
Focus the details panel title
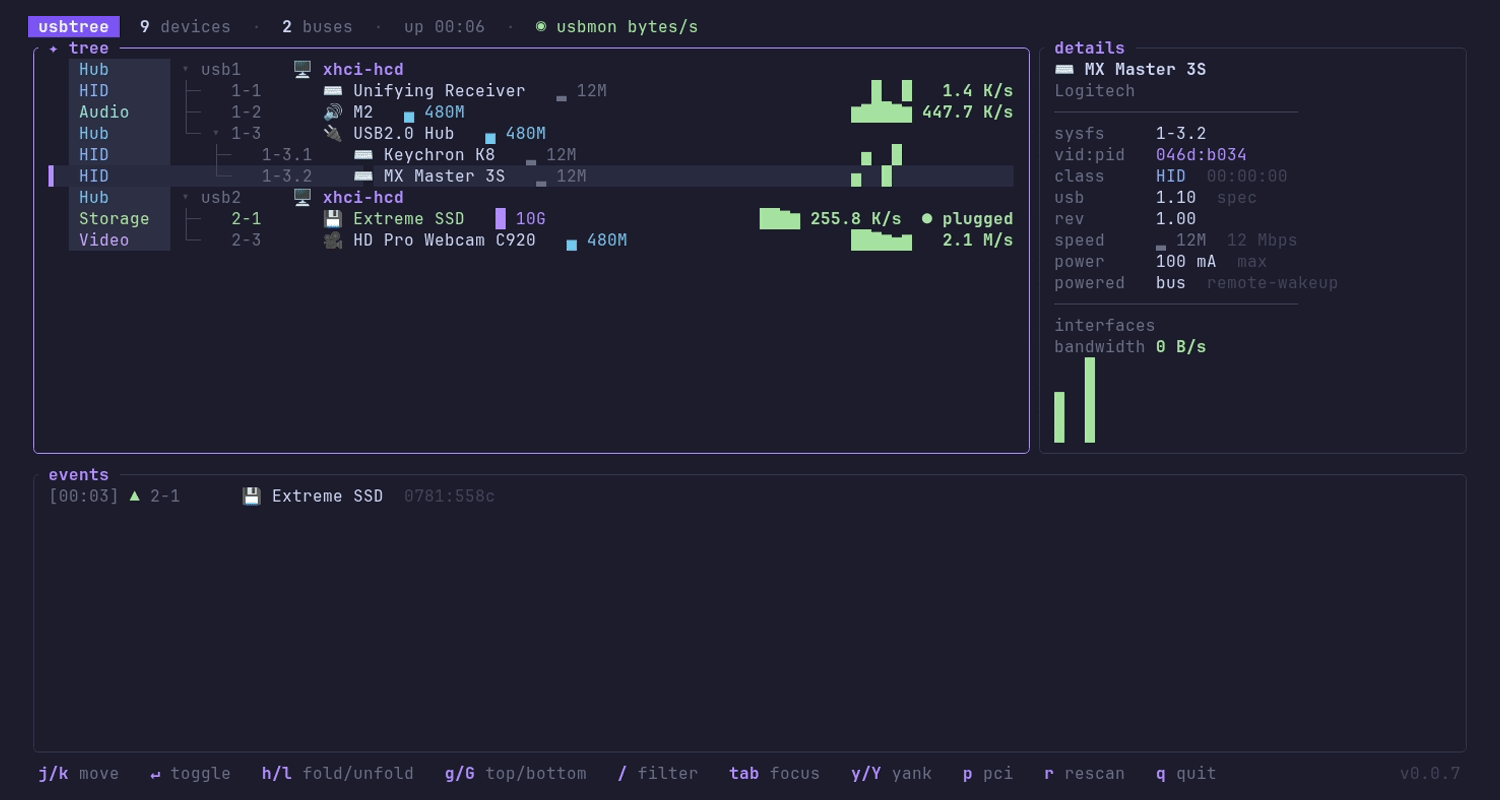point(1089,48)
